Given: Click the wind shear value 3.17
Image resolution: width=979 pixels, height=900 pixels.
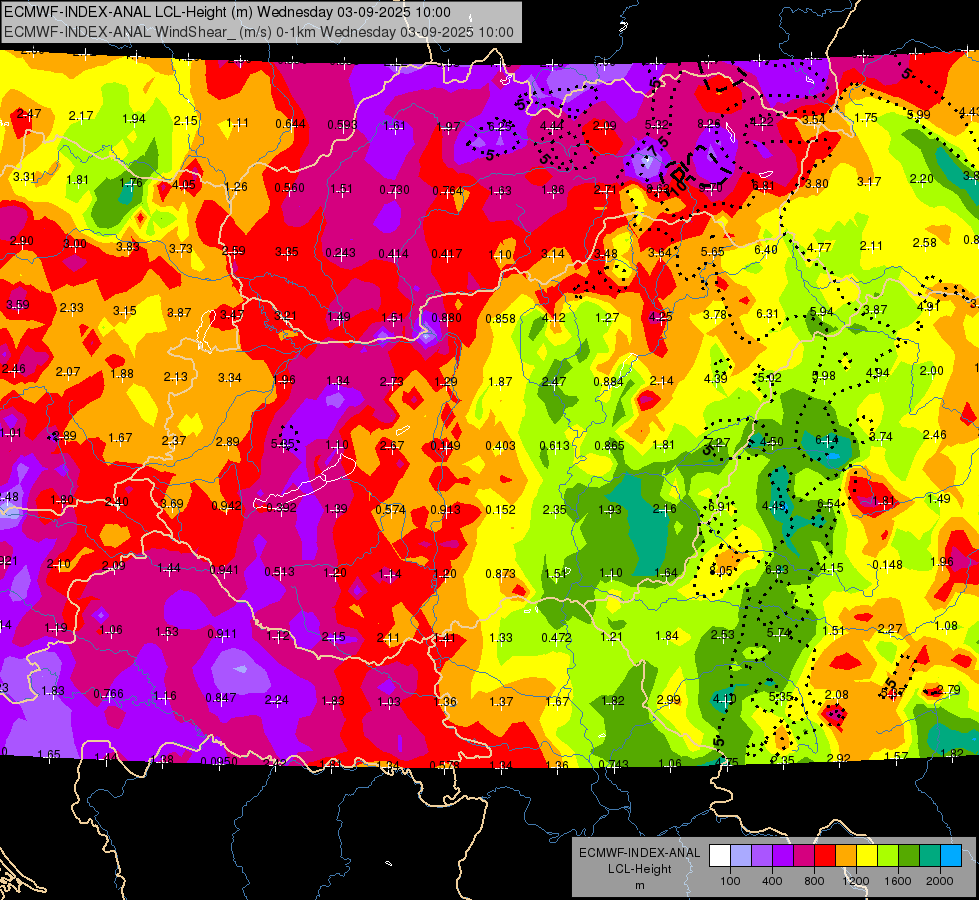Looking at the screenshot, I should (868, 182).
